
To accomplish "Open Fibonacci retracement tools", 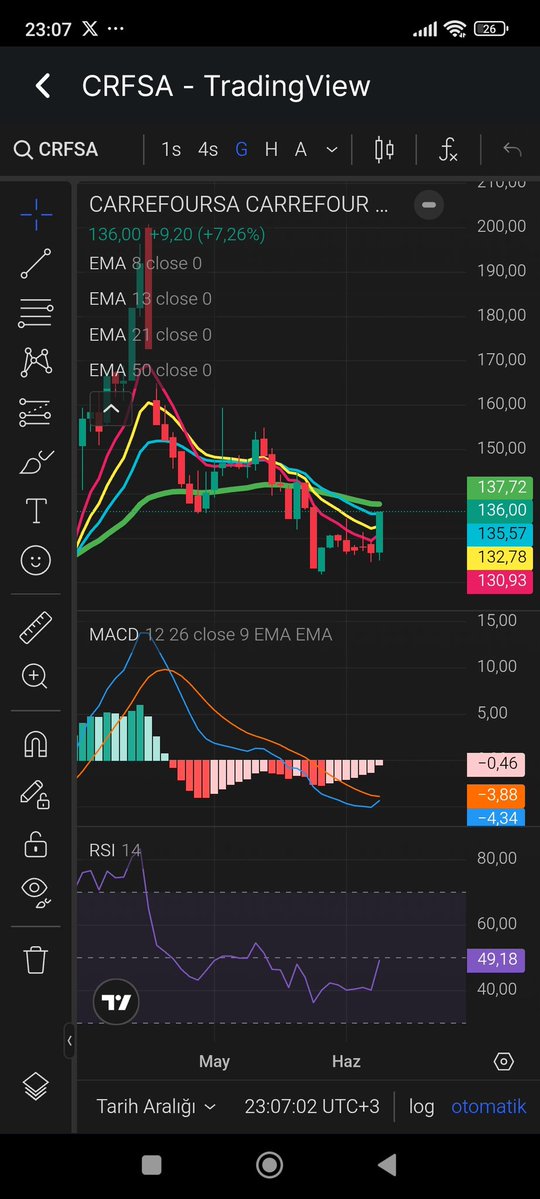I will (x=36, y=313).
